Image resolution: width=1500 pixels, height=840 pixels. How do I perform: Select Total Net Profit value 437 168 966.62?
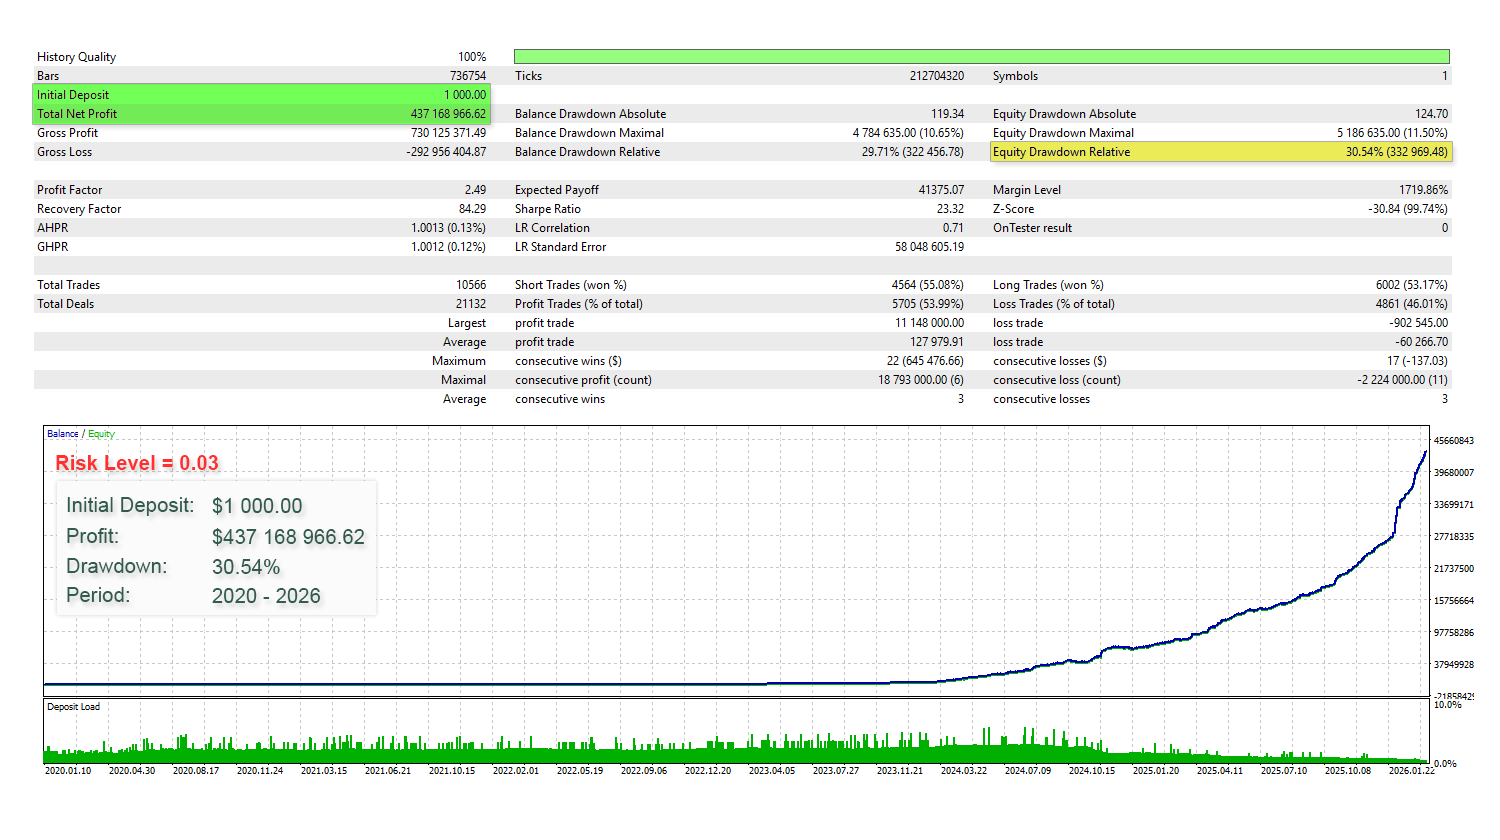click(x=448, y=114)
